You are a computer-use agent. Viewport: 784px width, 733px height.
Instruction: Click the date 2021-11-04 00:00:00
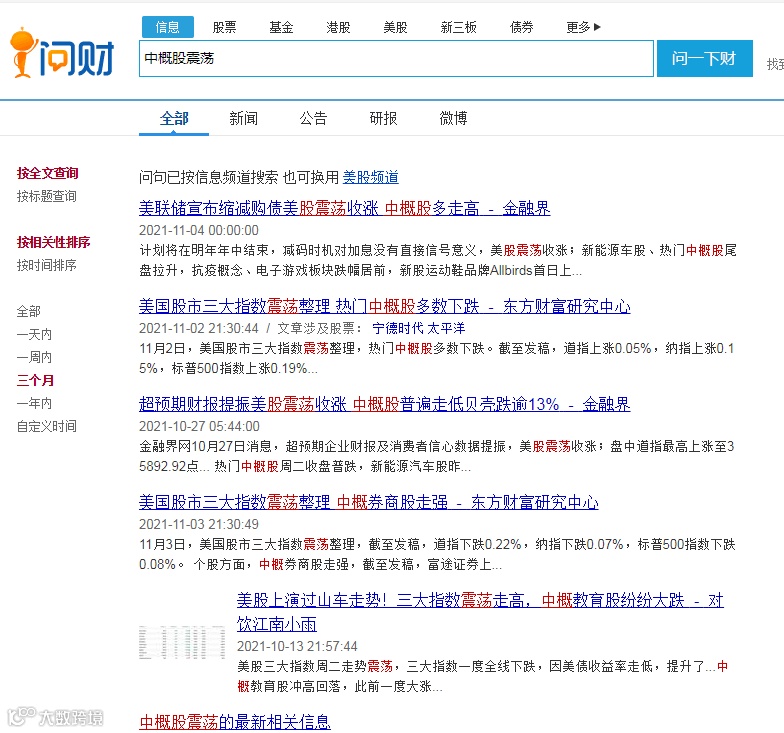(199, 230)
